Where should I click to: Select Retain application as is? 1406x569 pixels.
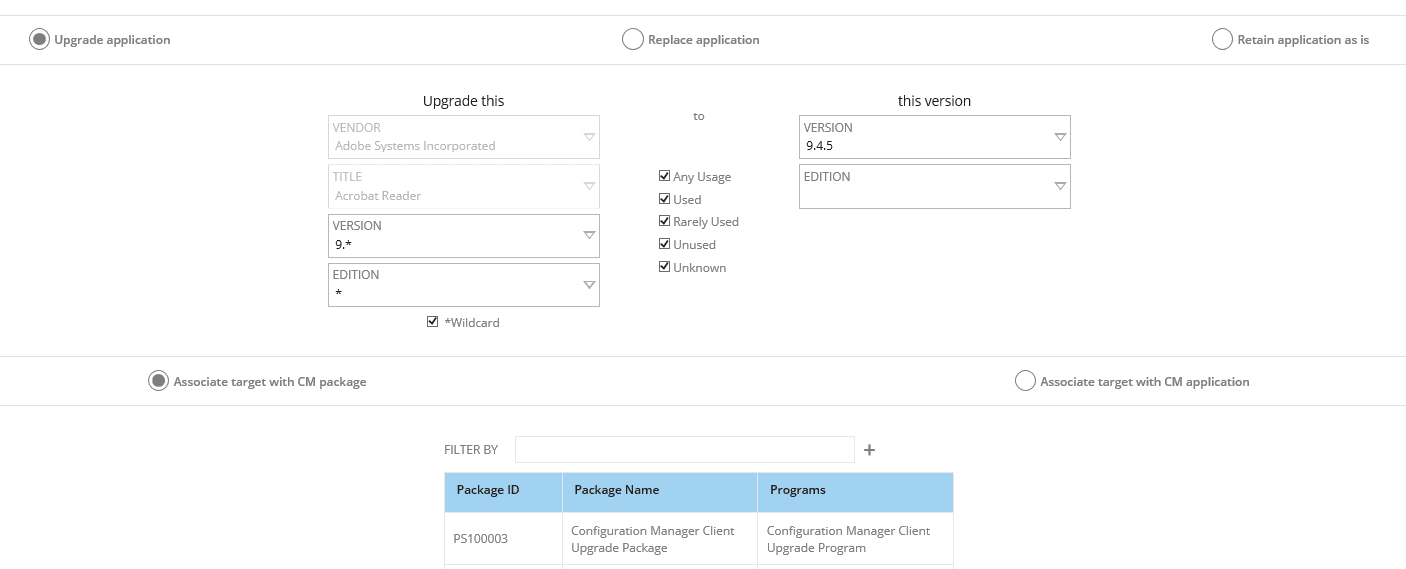click(1222, 40)
